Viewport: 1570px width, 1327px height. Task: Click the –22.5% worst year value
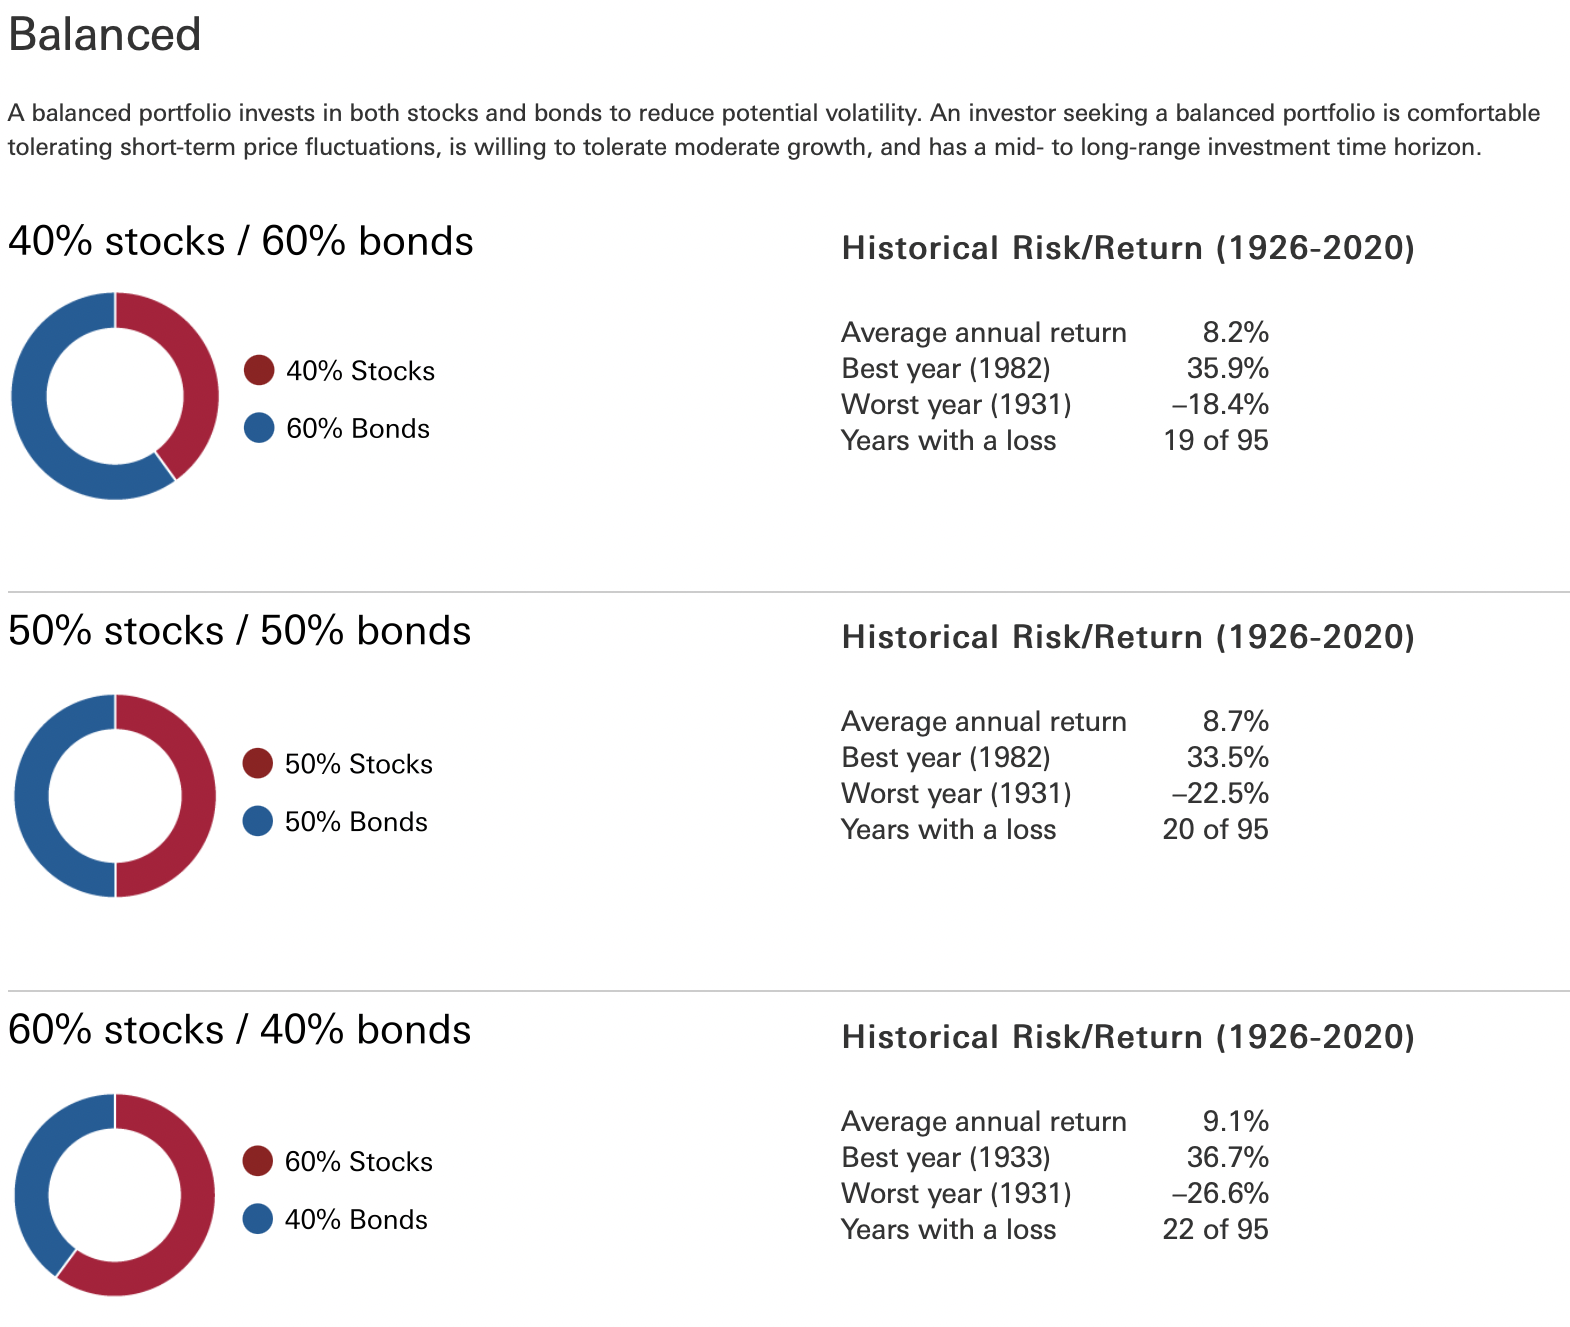click(x=1220, y=793)
